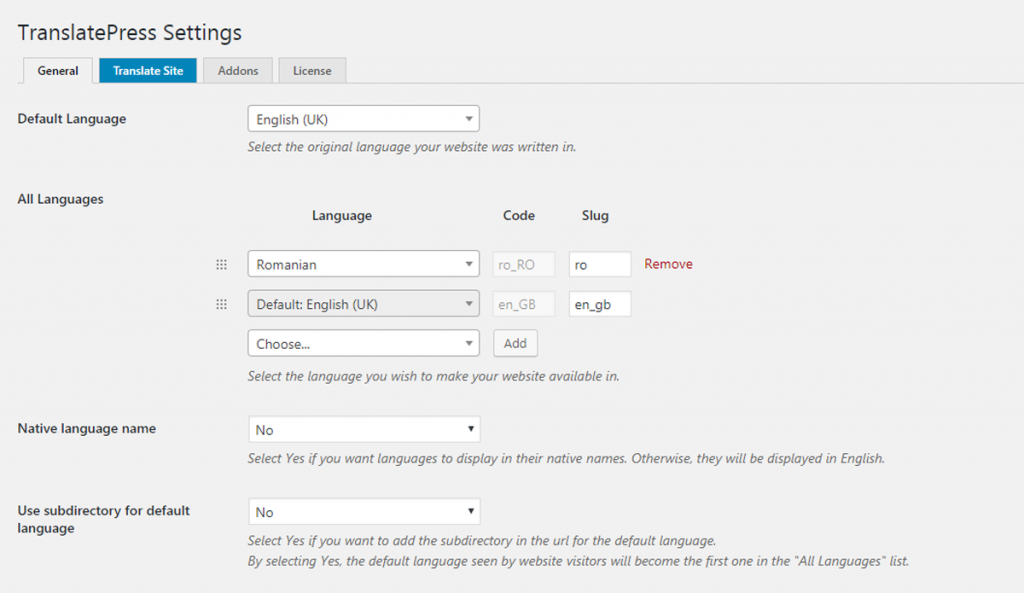The width and height of the screenshot is (1024, 593).
Task: Click the 'Select the original language' help text
Action: click(411, 147)
